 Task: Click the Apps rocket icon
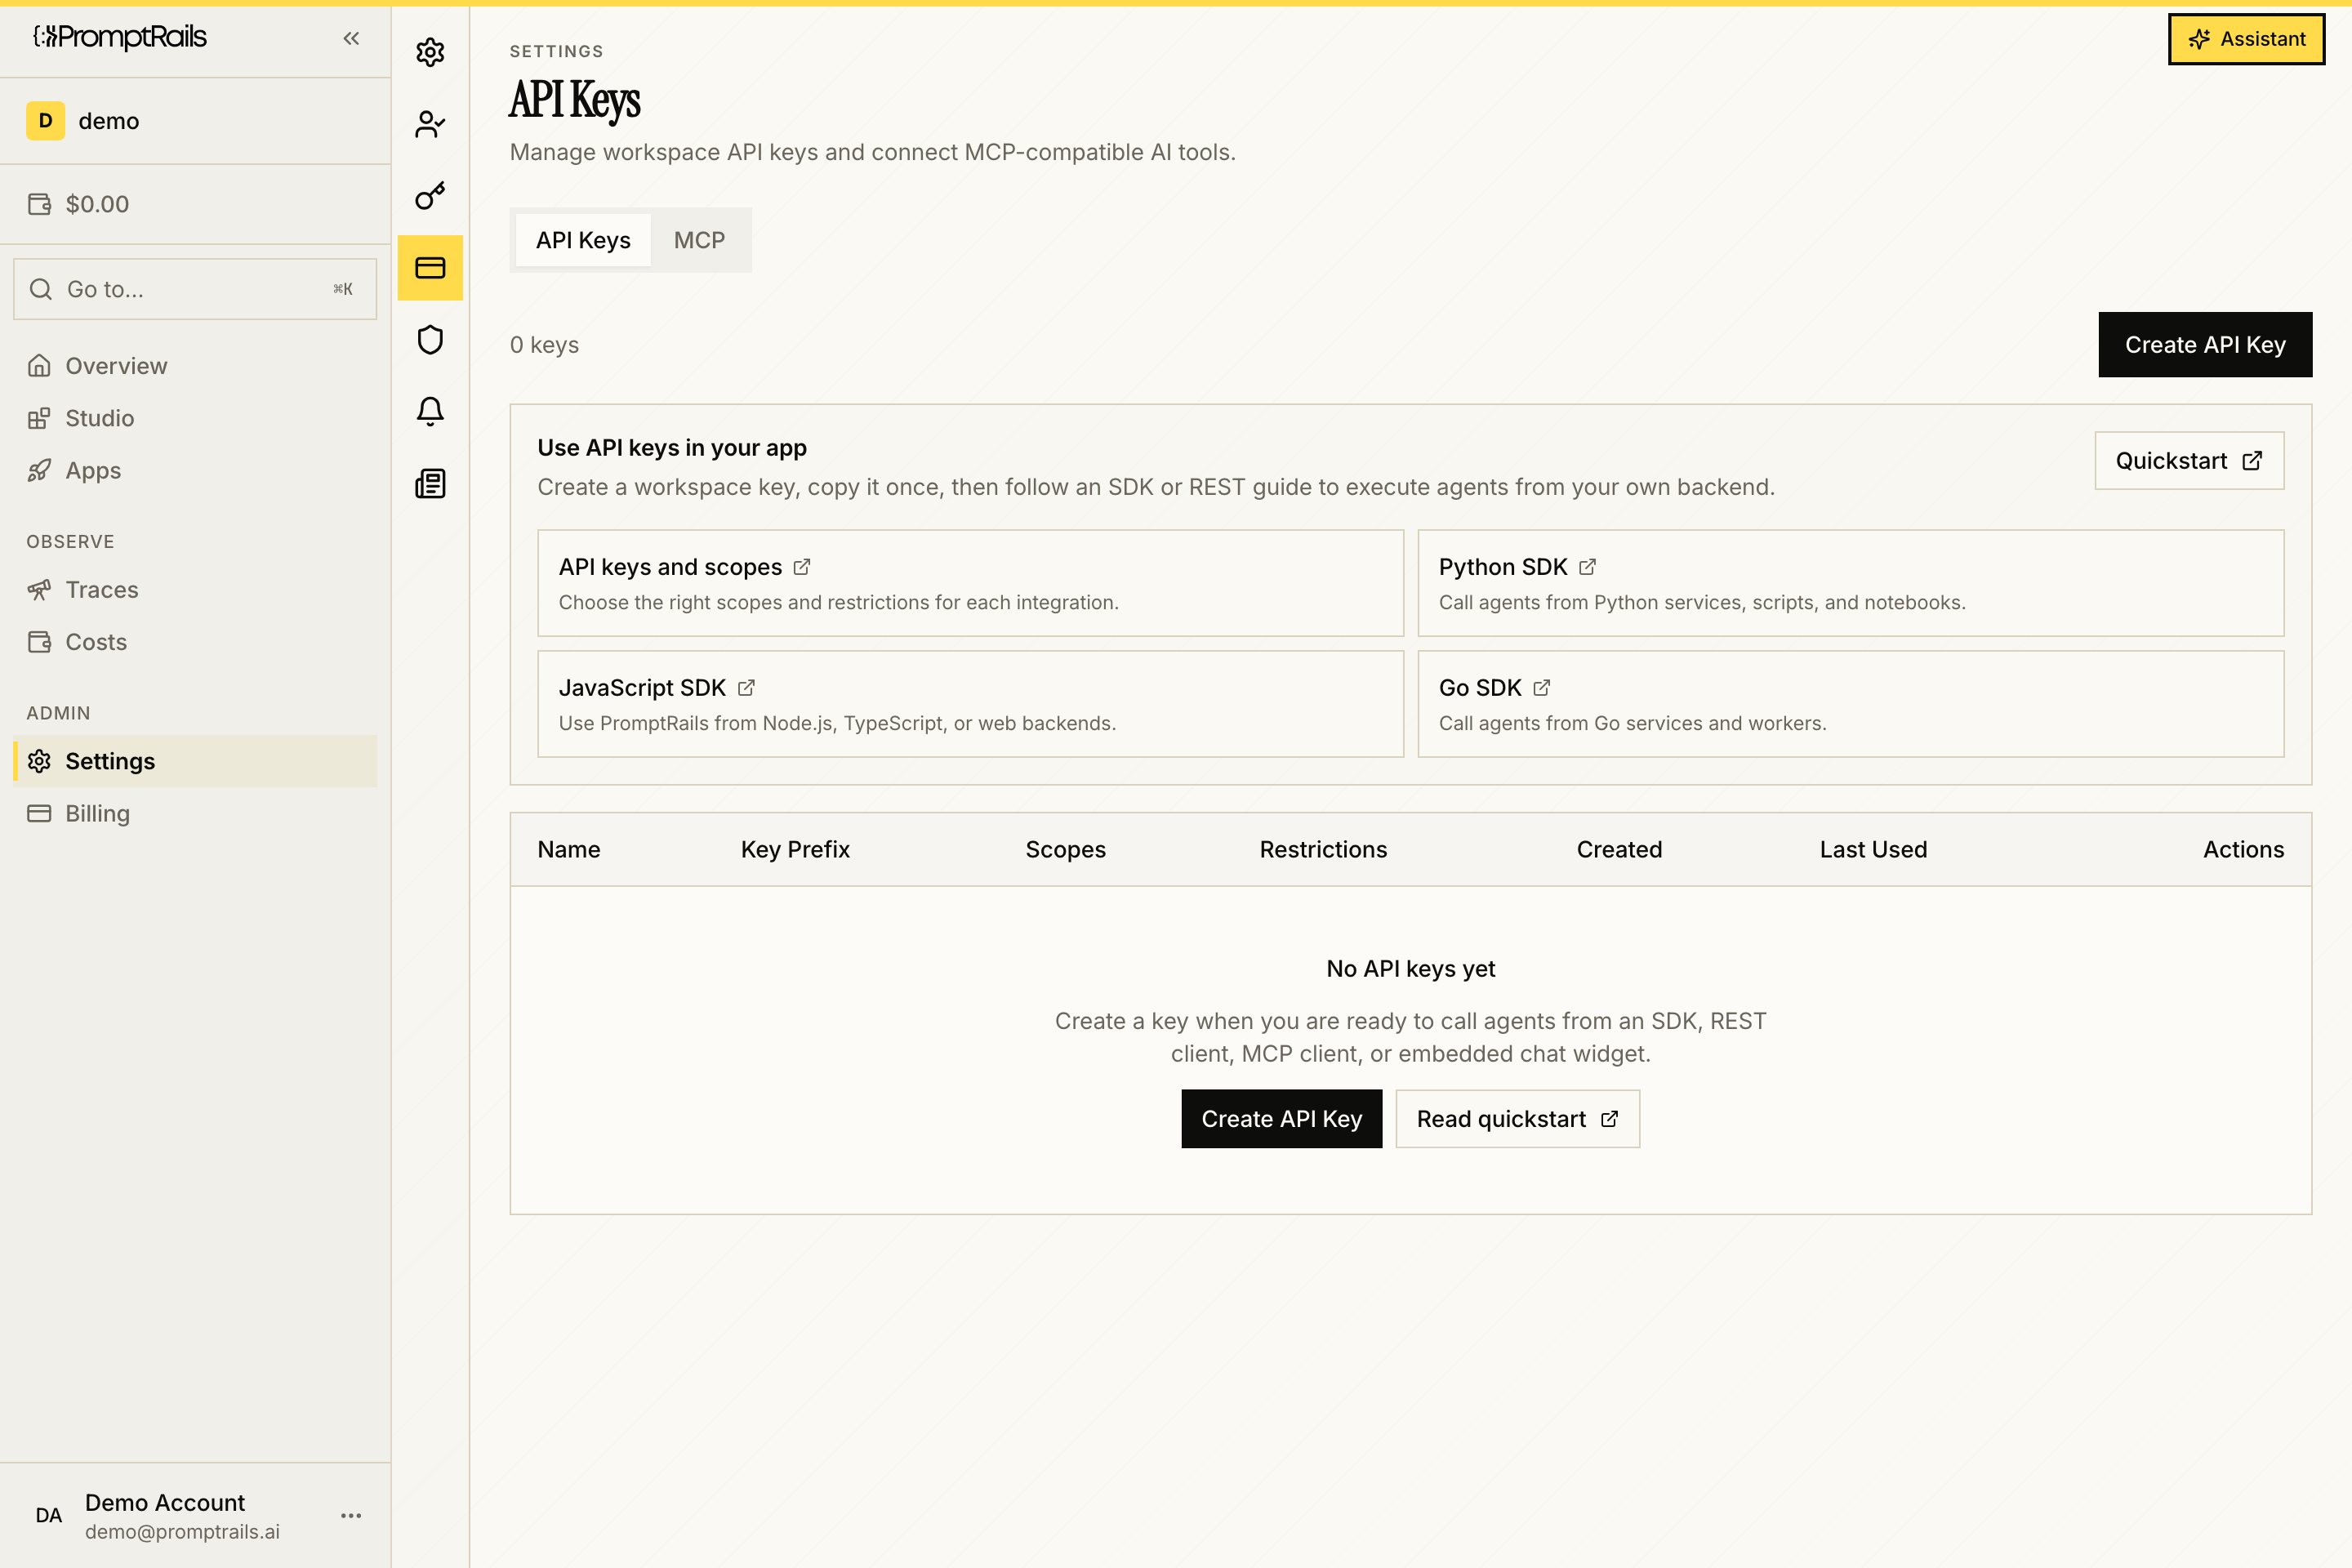[39, 470]
